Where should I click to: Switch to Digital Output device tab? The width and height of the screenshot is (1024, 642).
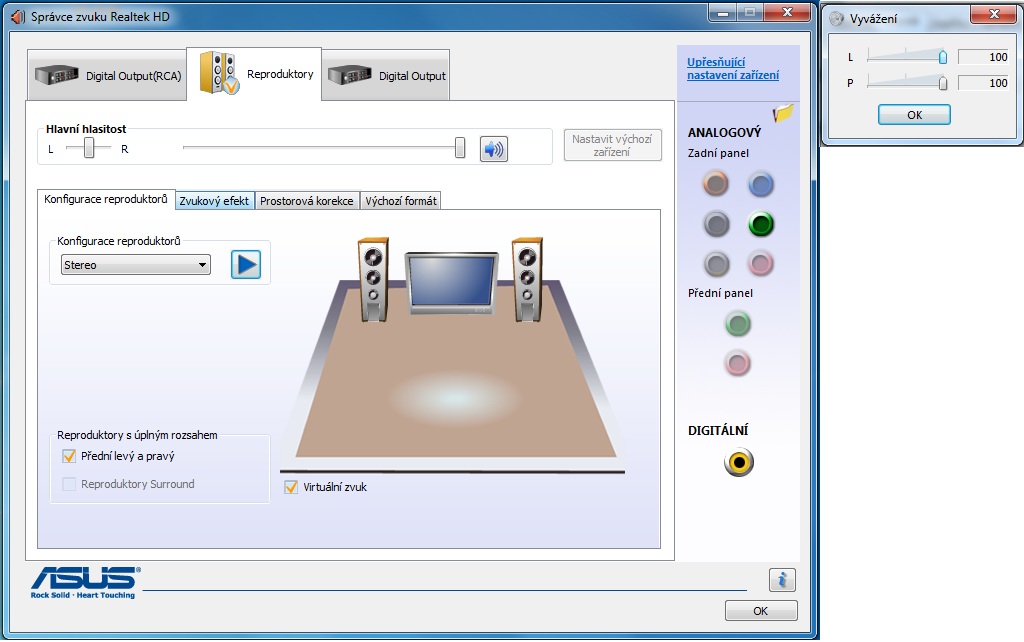point(385,76)
